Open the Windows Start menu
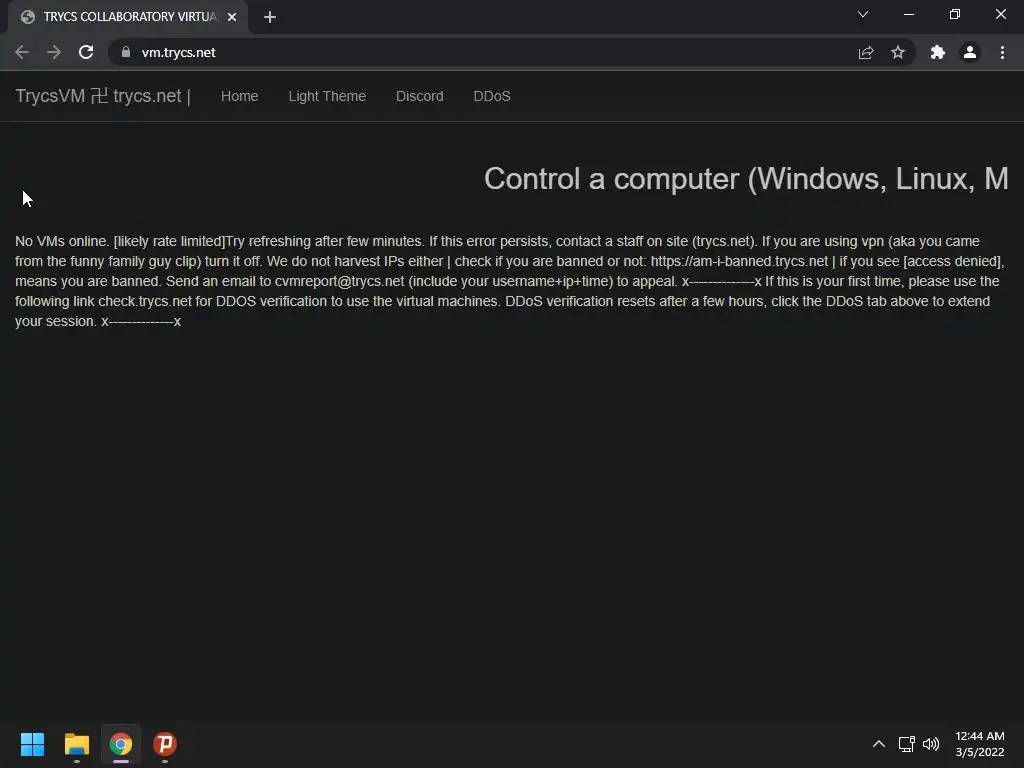1024x768 pixels. click(32, 744)
